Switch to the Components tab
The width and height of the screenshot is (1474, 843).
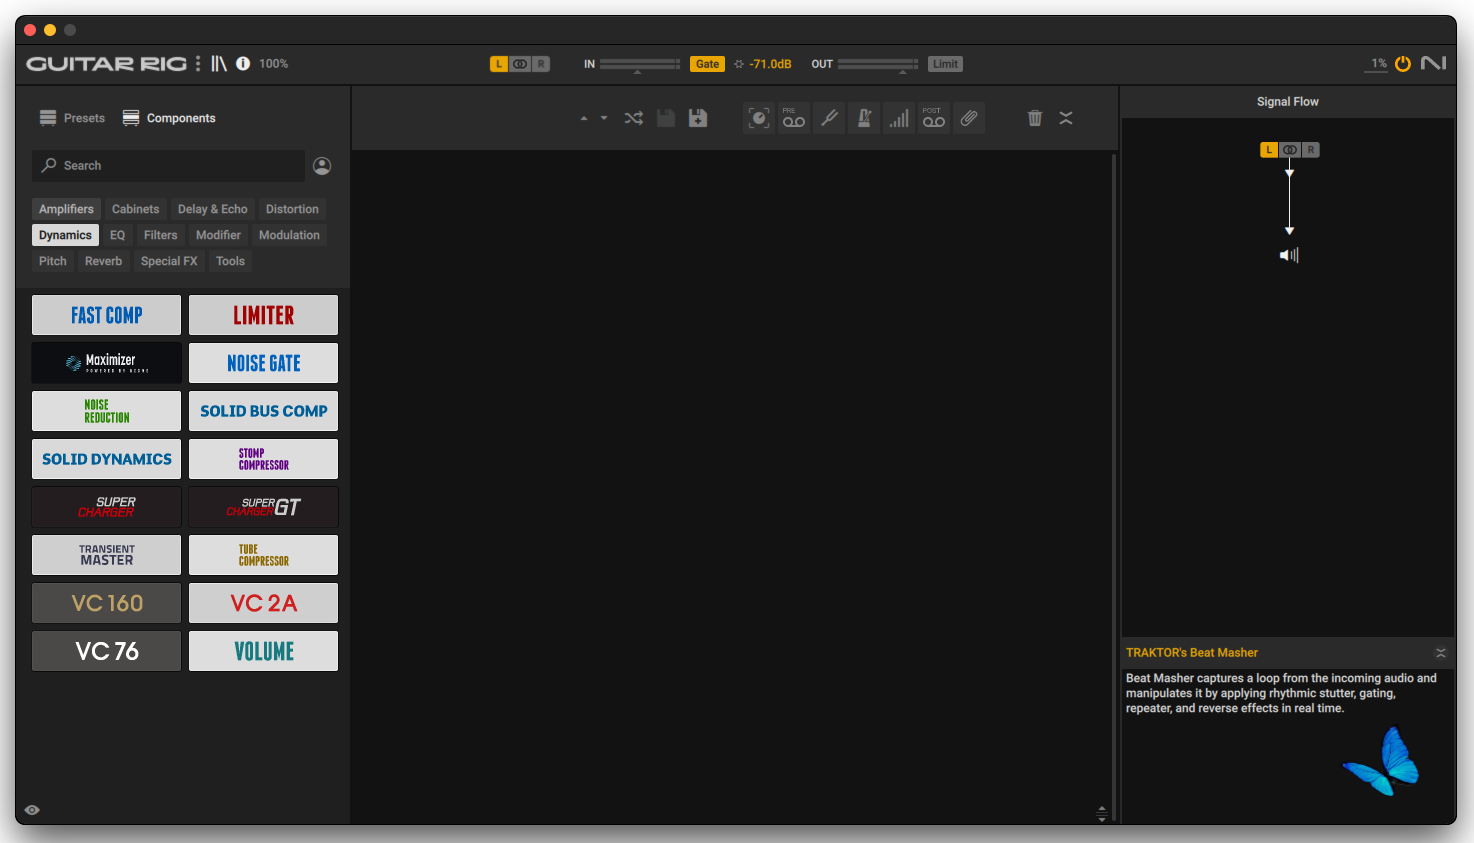[x=169, y=118]
